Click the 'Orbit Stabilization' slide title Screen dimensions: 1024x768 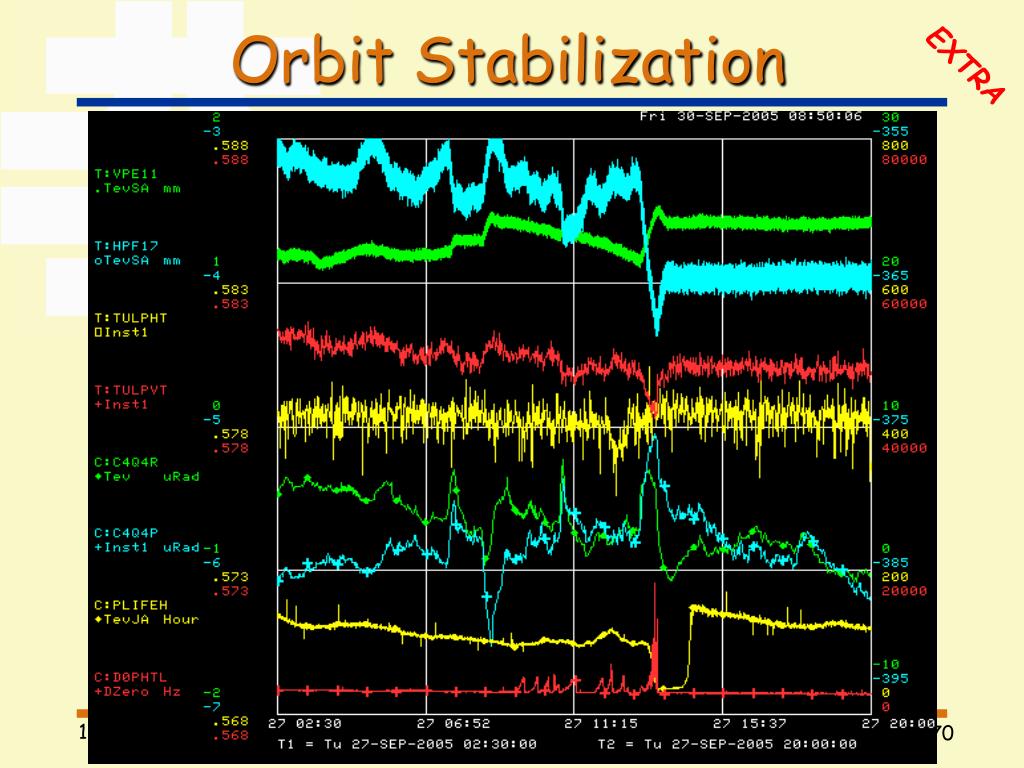pos(509,61)
